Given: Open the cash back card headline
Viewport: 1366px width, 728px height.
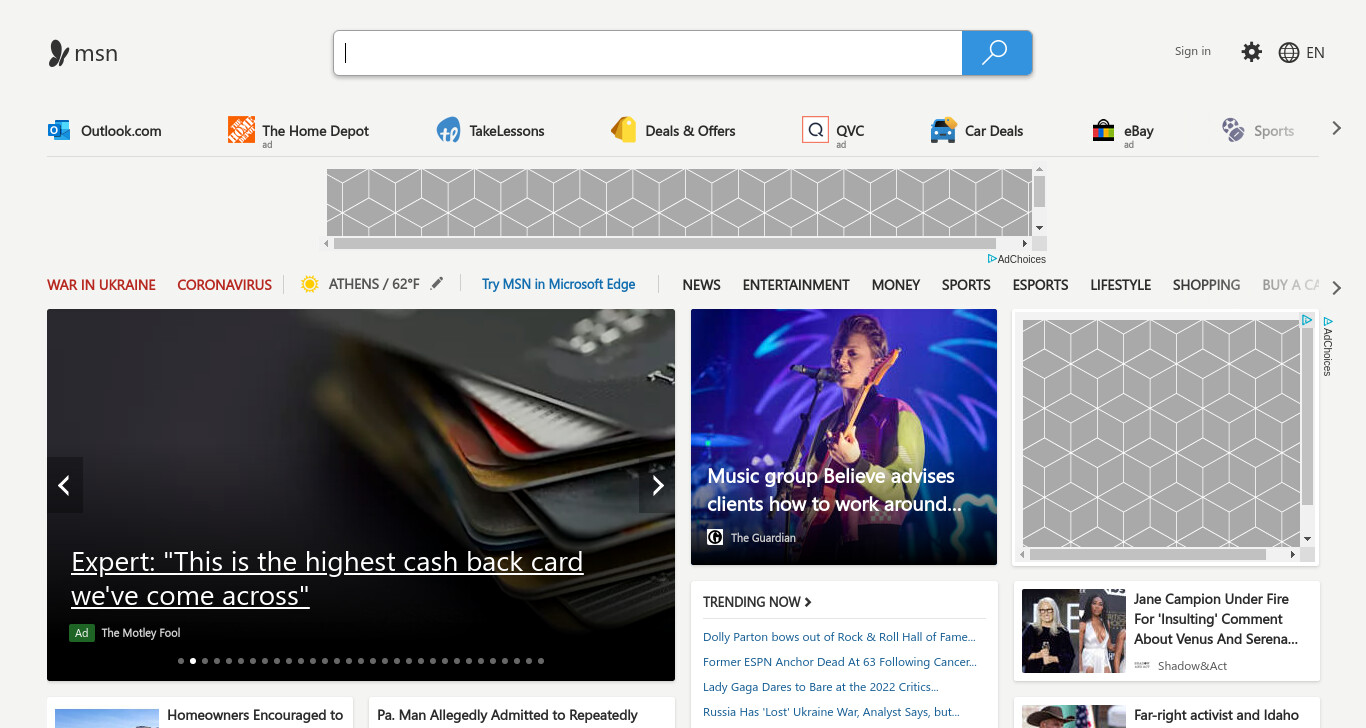Looking at the screenshot, I should tap(327, 579).
